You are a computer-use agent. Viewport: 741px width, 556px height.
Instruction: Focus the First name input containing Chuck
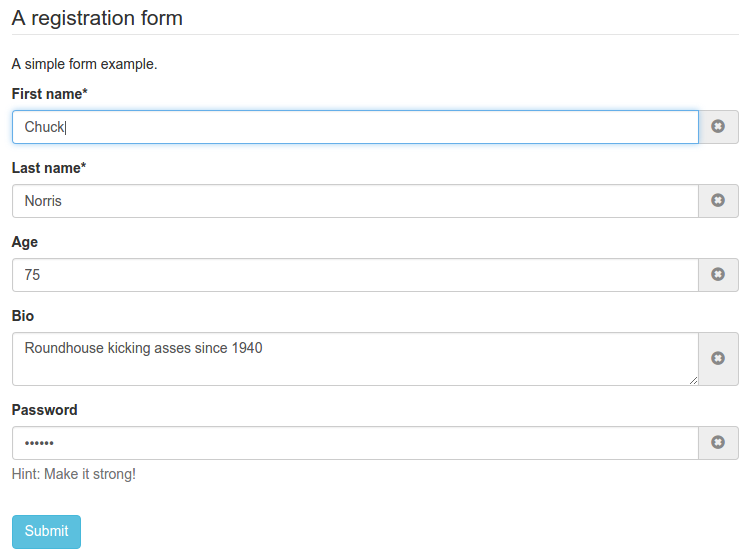pyautogui.click(x=355, y=127)
